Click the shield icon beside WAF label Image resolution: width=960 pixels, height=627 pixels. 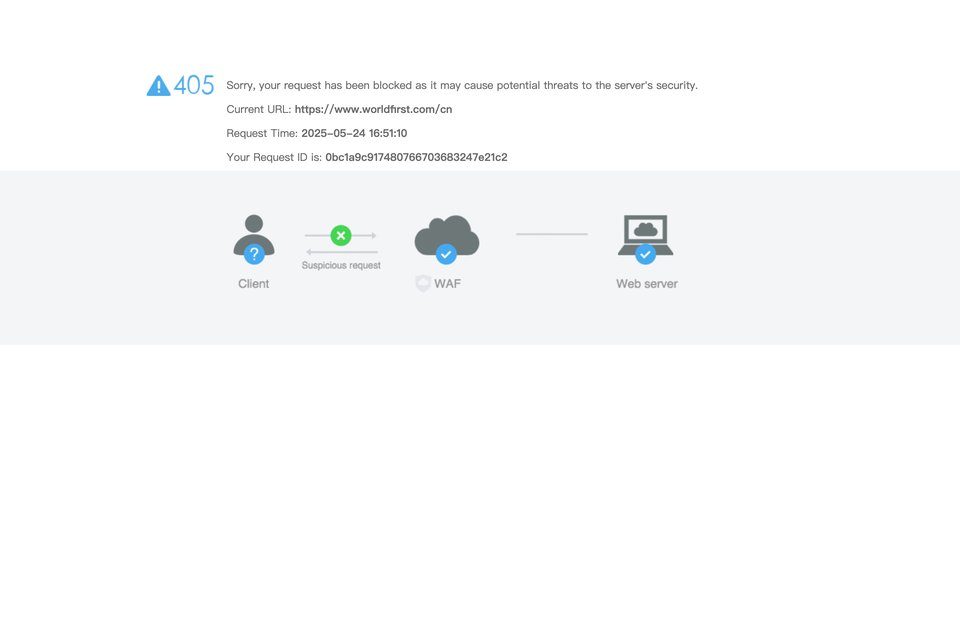[x=423, y=283]
